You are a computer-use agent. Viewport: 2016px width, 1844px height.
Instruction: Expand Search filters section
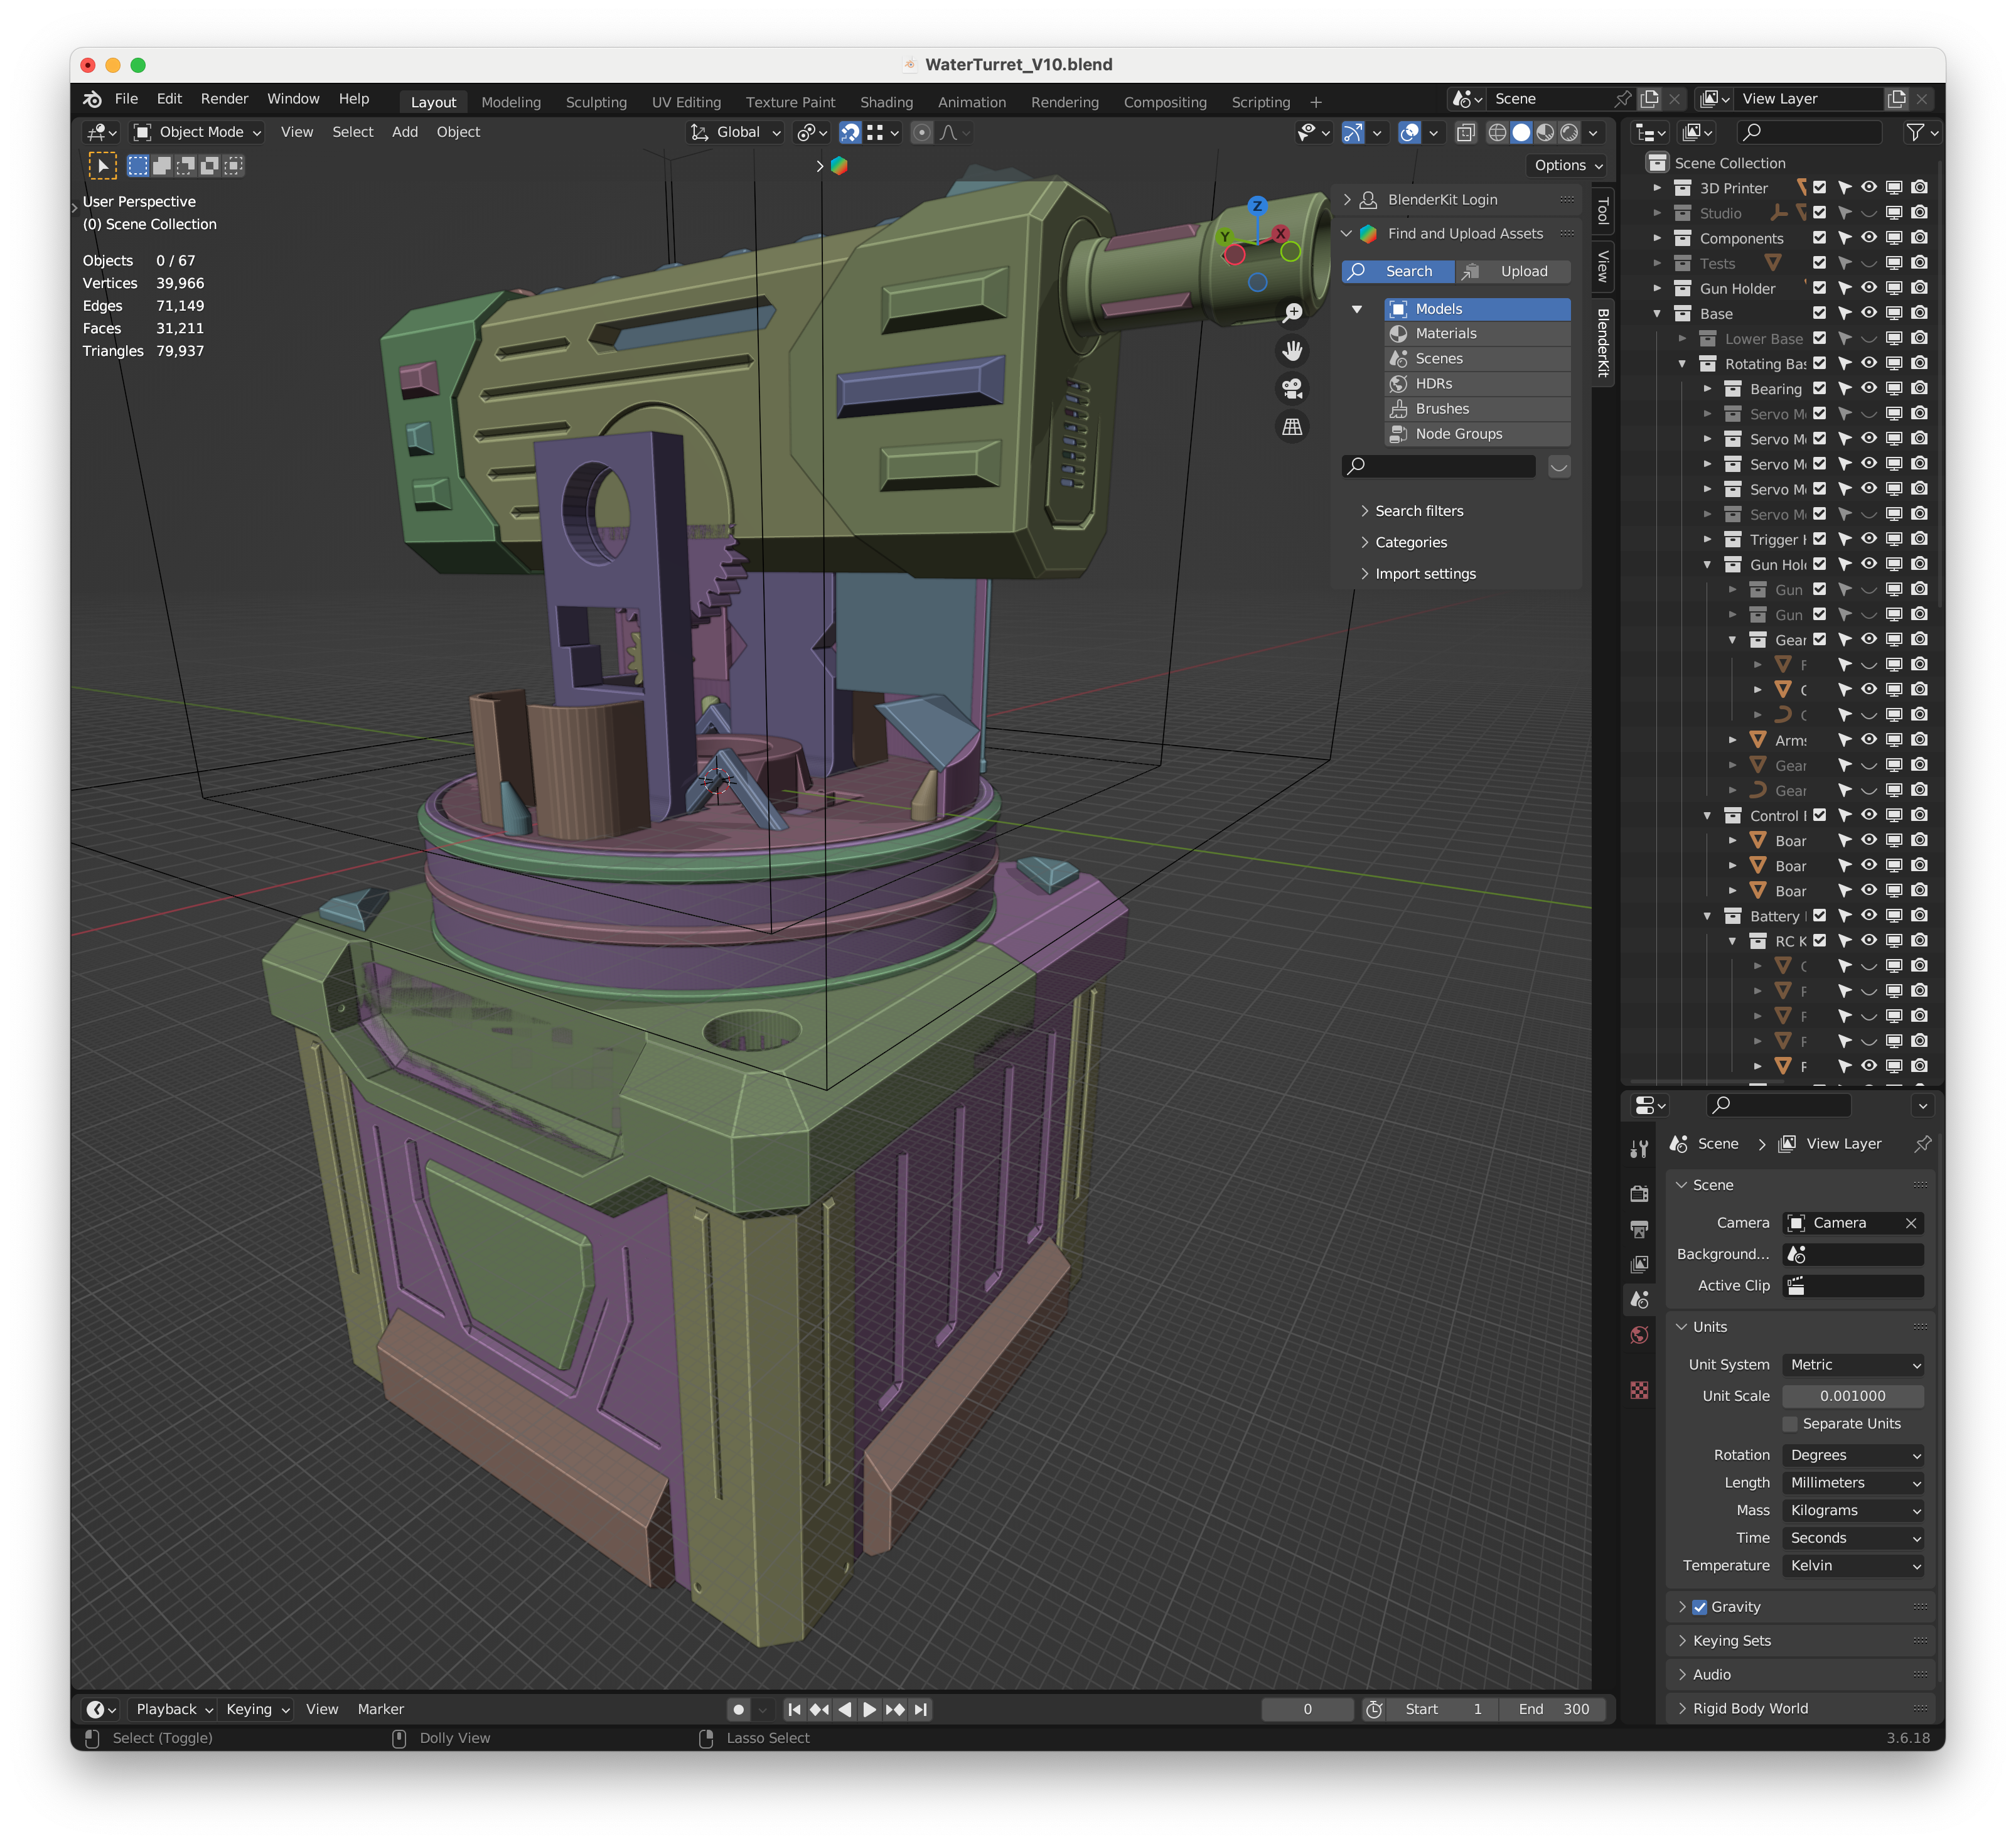[1418, 511]
